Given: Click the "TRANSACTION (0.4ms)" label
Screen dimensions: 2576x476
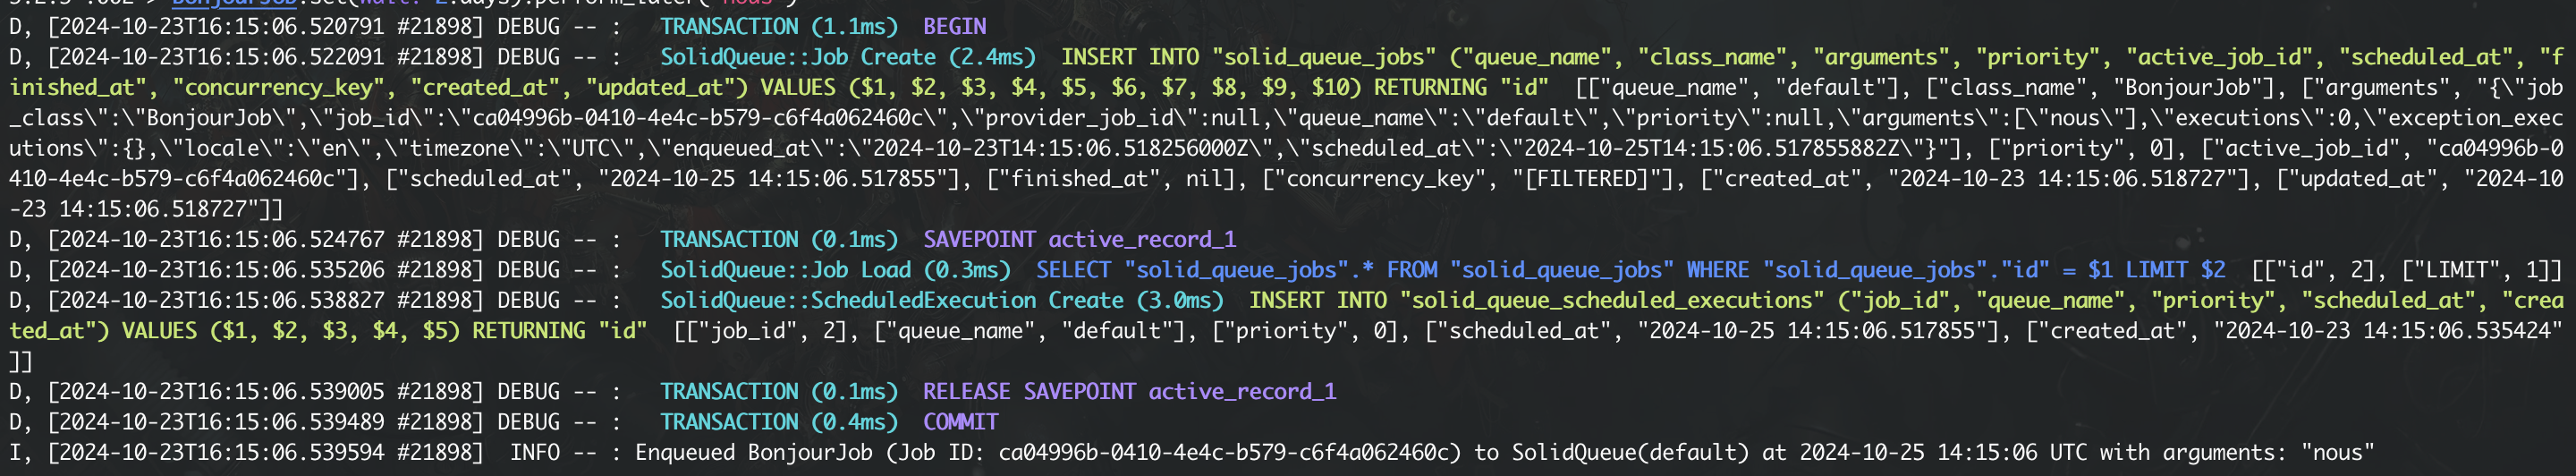Looking at the screenshot, I should tap(778, 422).
